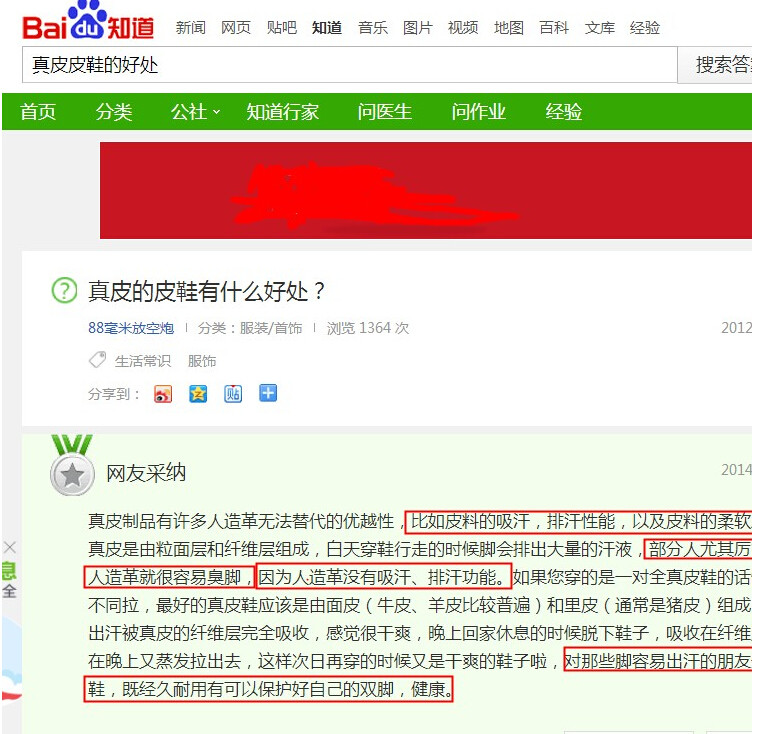Click into the search input field
Viewport: 758px width, 734px height.
(350, 65)
